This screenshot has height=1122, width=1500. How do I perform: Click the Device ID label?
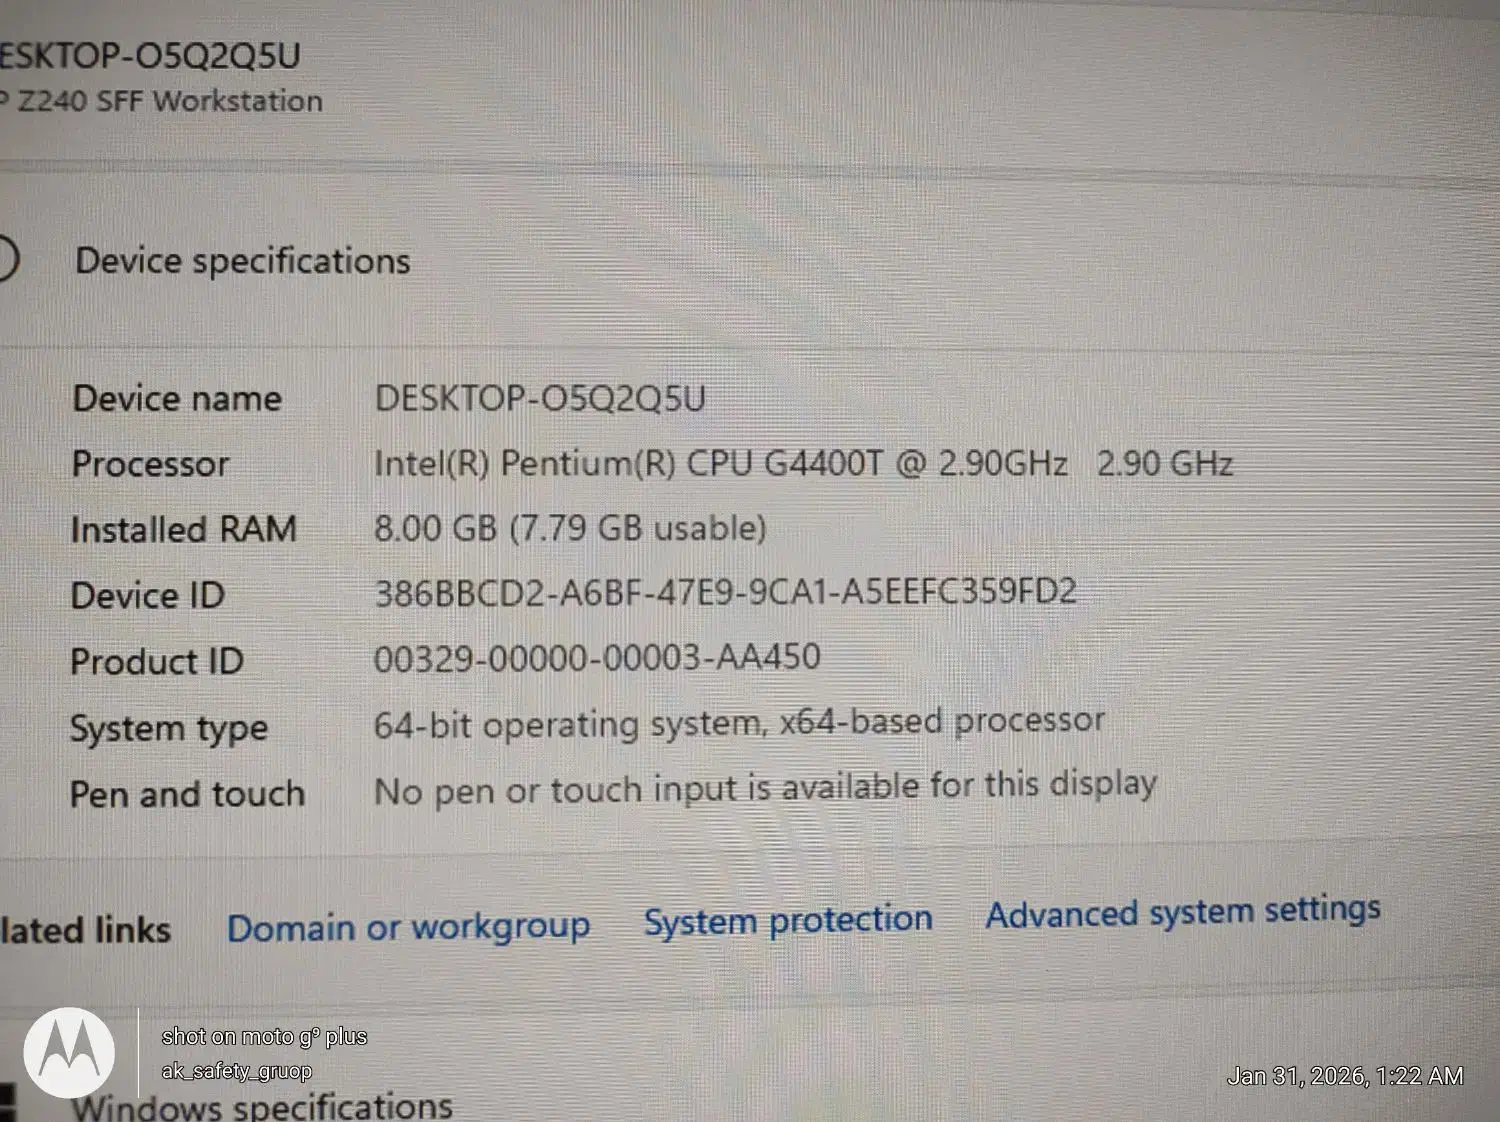click(x=148, y=596)
